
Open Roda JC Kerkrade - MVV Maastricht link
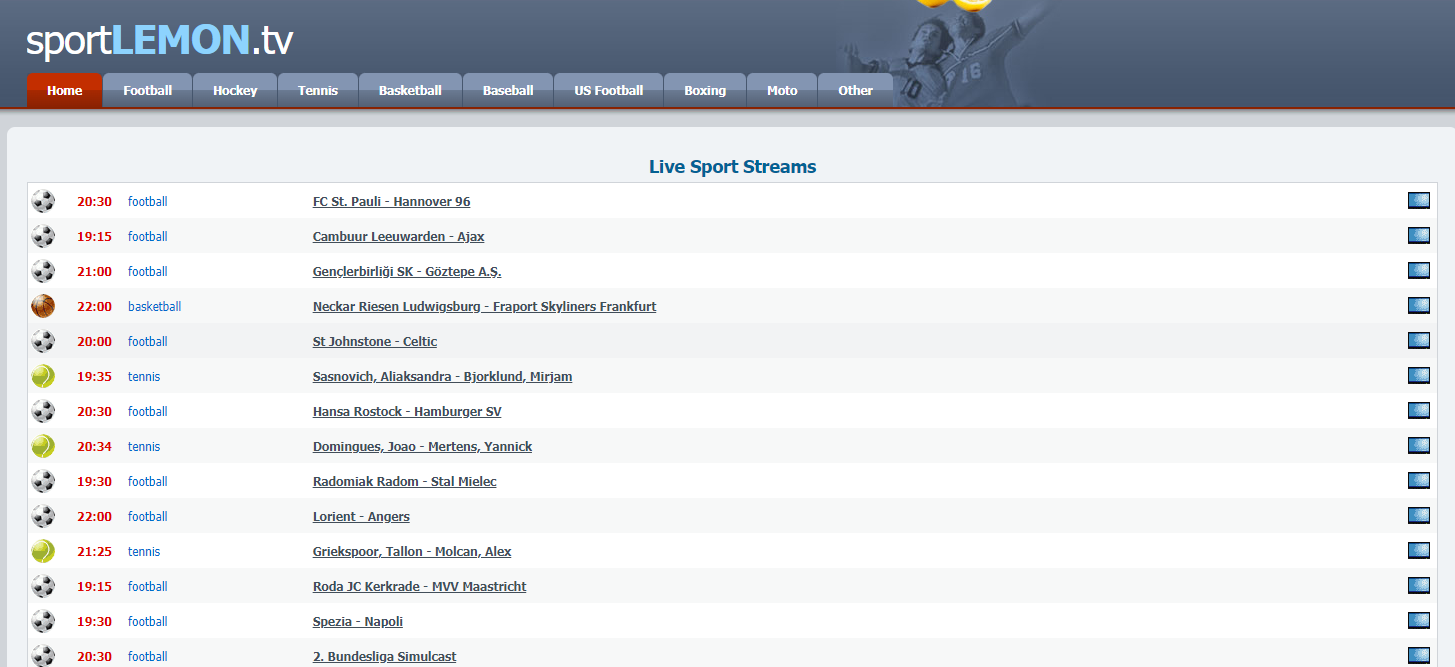click(x=419, y=586)
